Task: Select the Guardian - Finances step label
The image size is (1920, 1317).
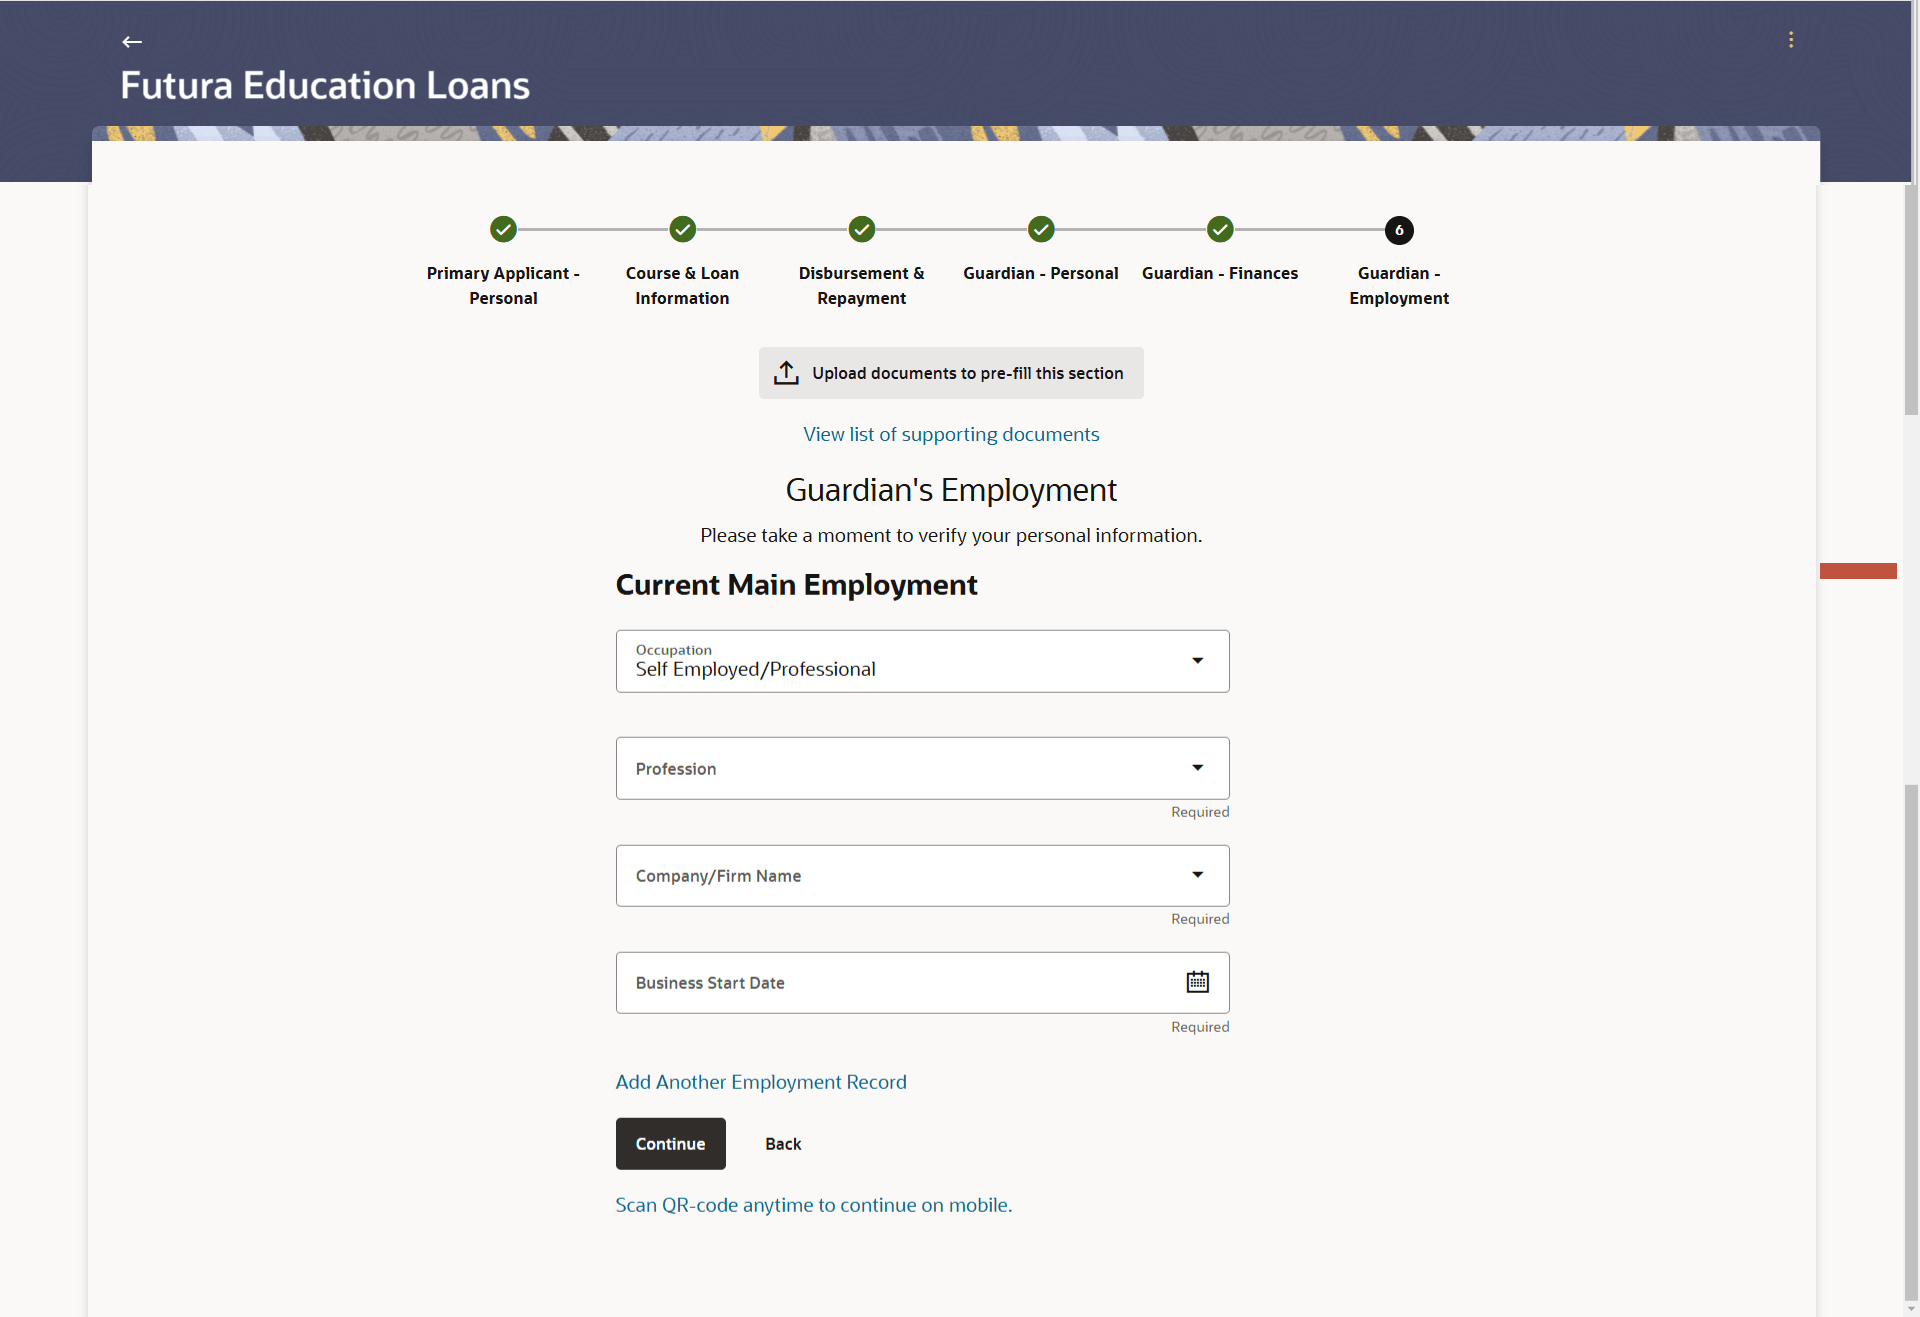Action: (x=1219, y=273)
